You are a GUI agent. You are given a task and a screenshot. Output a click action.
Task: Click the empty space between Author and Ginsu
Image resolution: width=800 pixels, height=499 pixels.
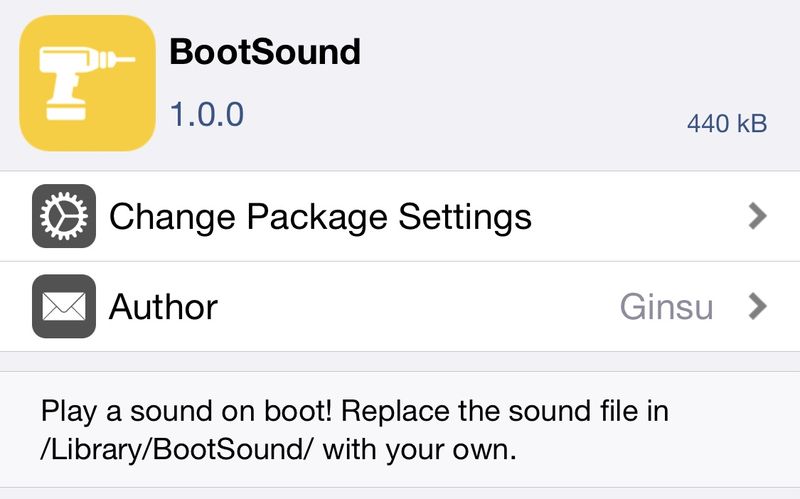(418, 307)
